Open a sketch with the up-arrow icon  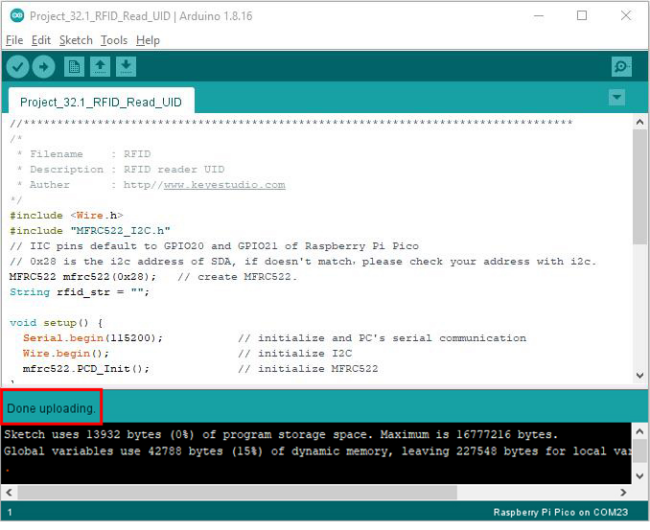100,66
